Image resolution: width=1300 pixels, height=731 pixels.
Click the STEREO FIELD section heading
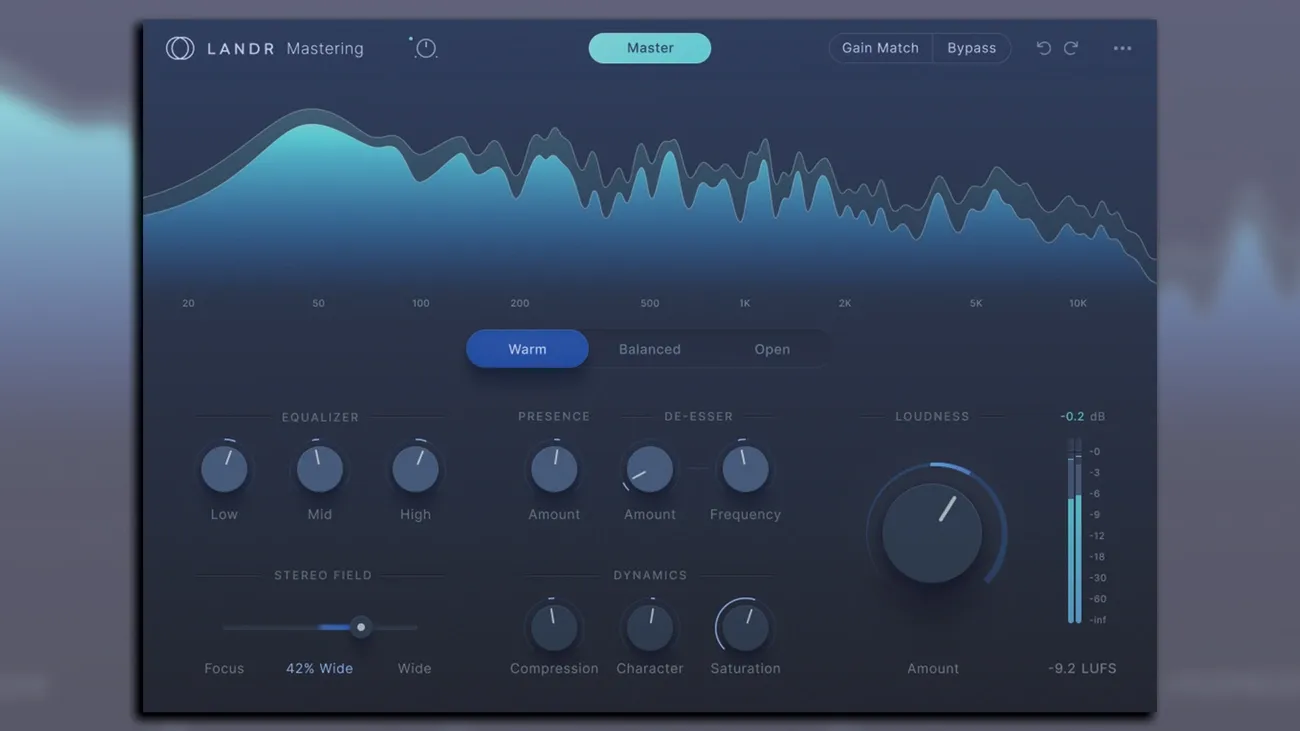[x=323, y=575]
